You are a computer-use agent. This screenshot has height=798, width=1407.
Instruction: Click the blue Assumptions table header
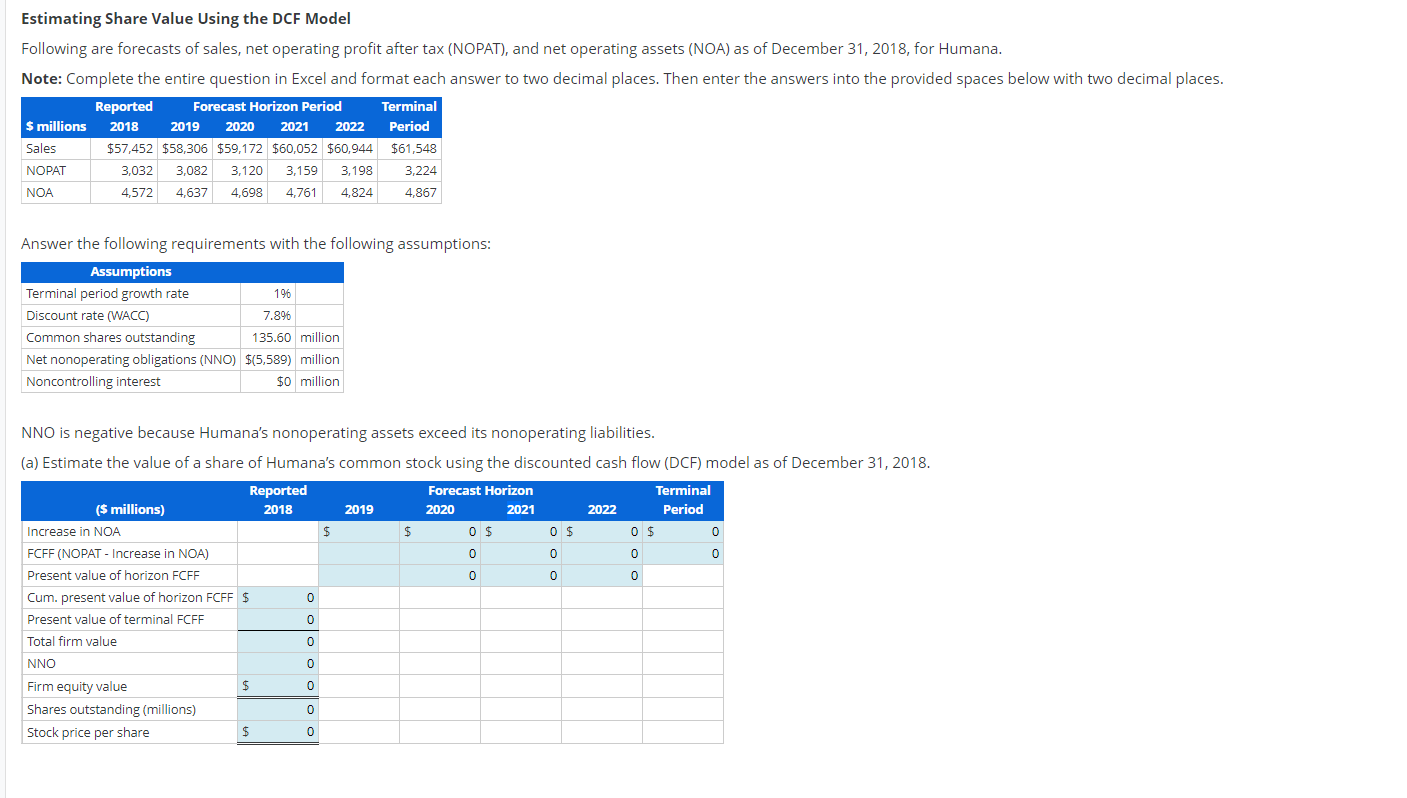pos(131,271)
